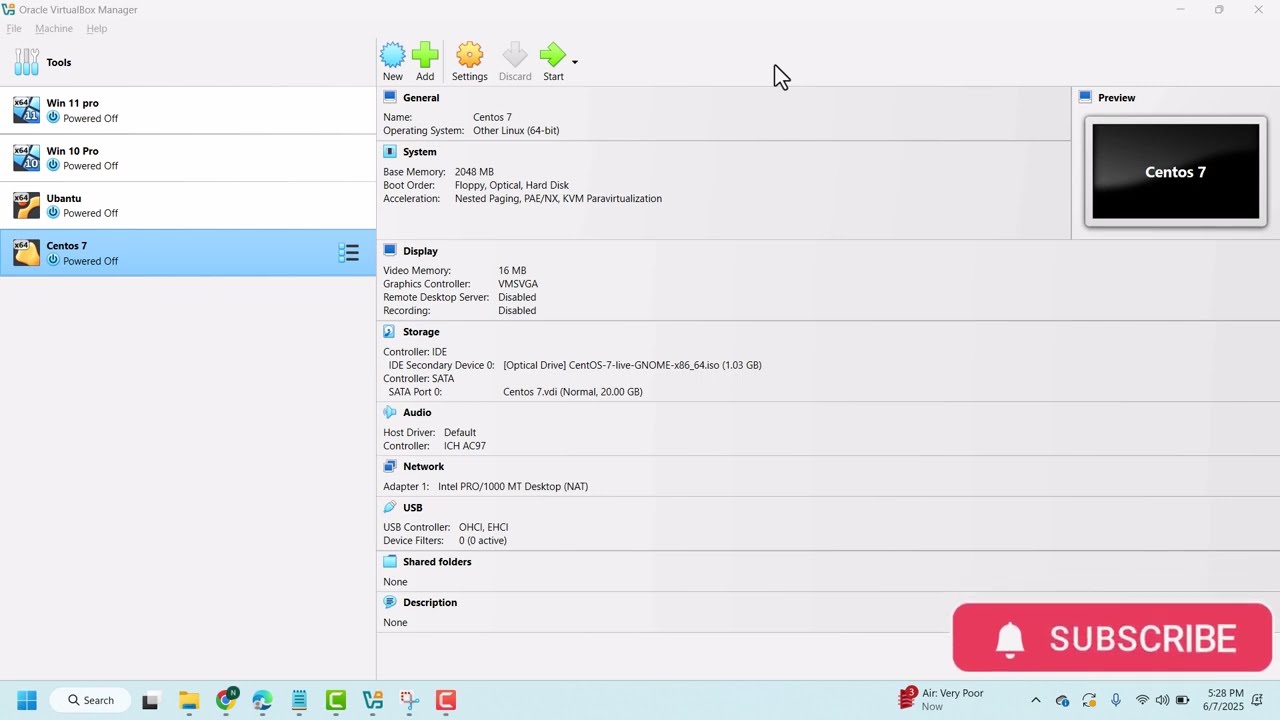This screenshot has height=720, width=1280.
Task: Open the Wi-Fi network tray icon
Action: (1142, 700)
